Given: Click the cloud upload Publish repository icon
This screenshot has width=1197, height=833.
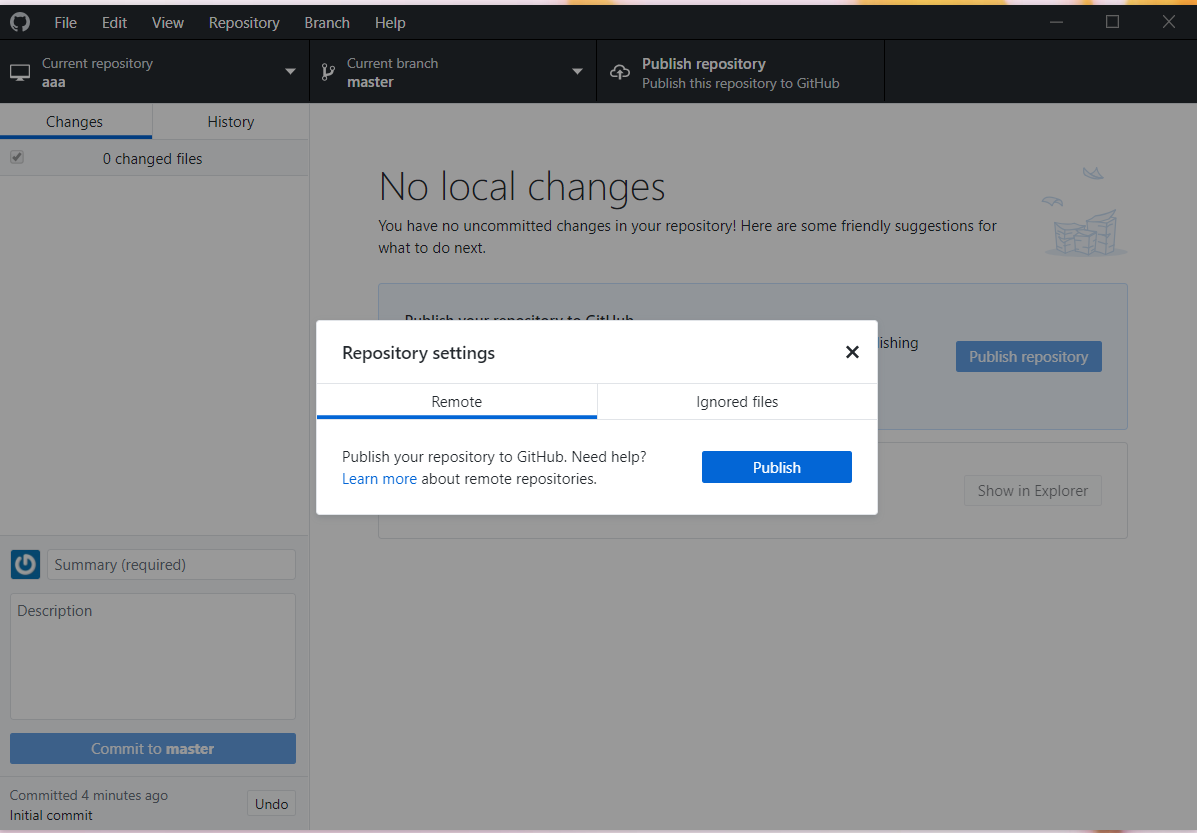Looking at the screenshot, I should (x=620, y=73).
